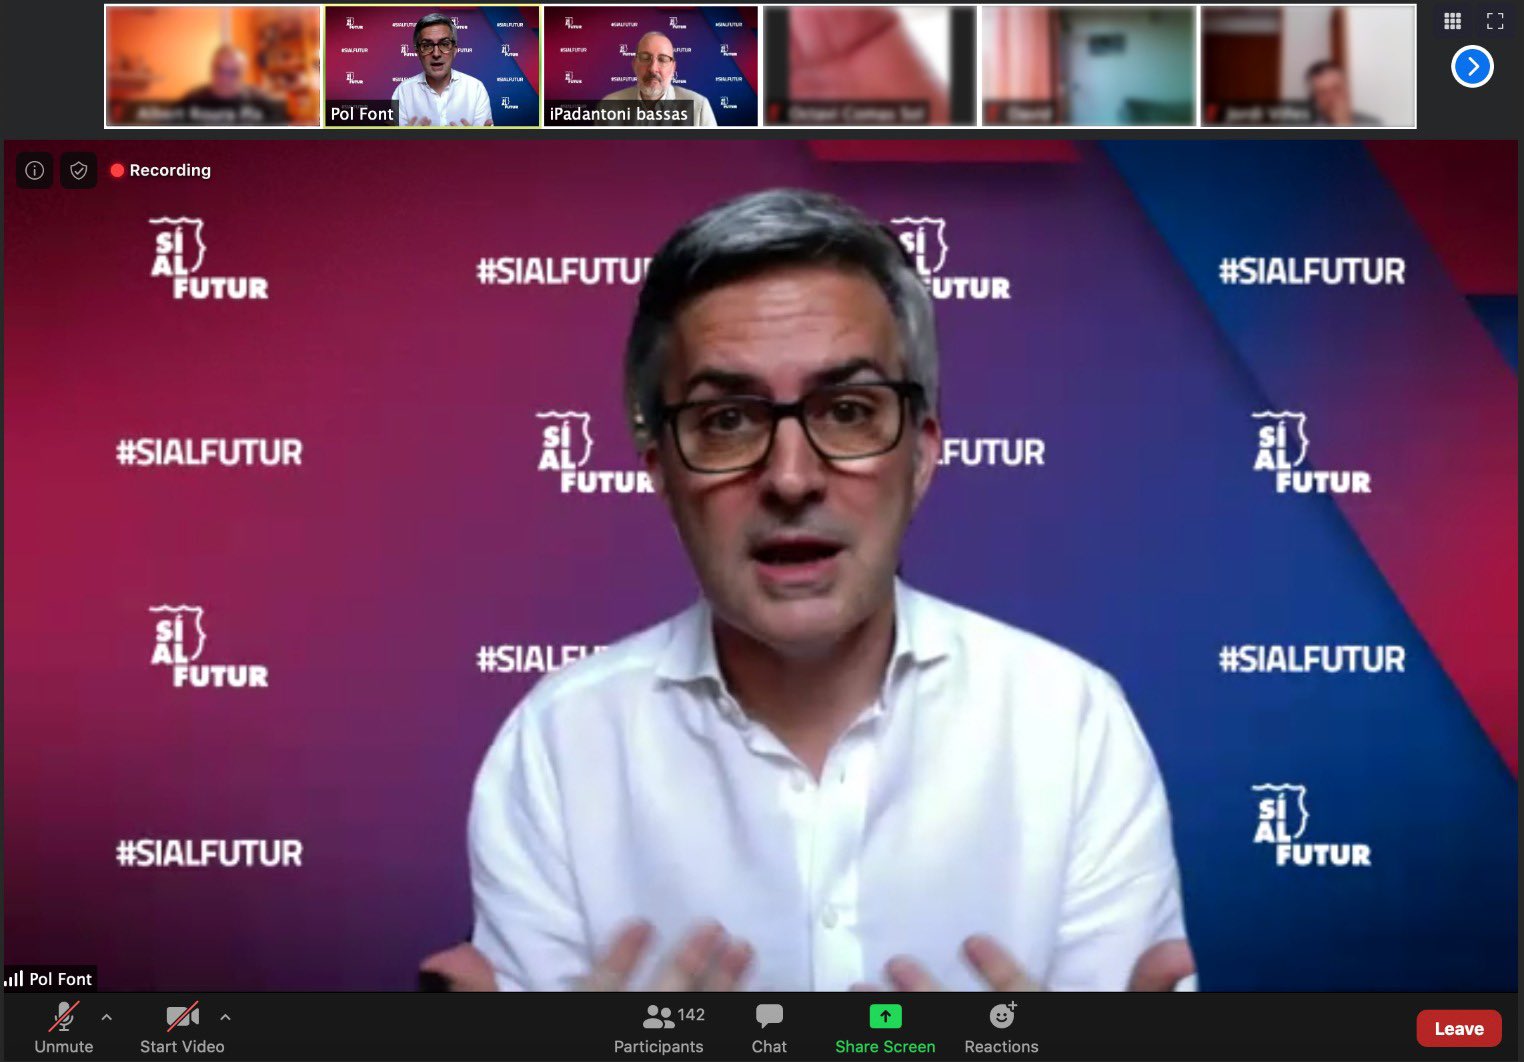Switch to gallery view grid icon
The image size is (1524, 1062).
pyautogui.click(x=1453, y=21)
